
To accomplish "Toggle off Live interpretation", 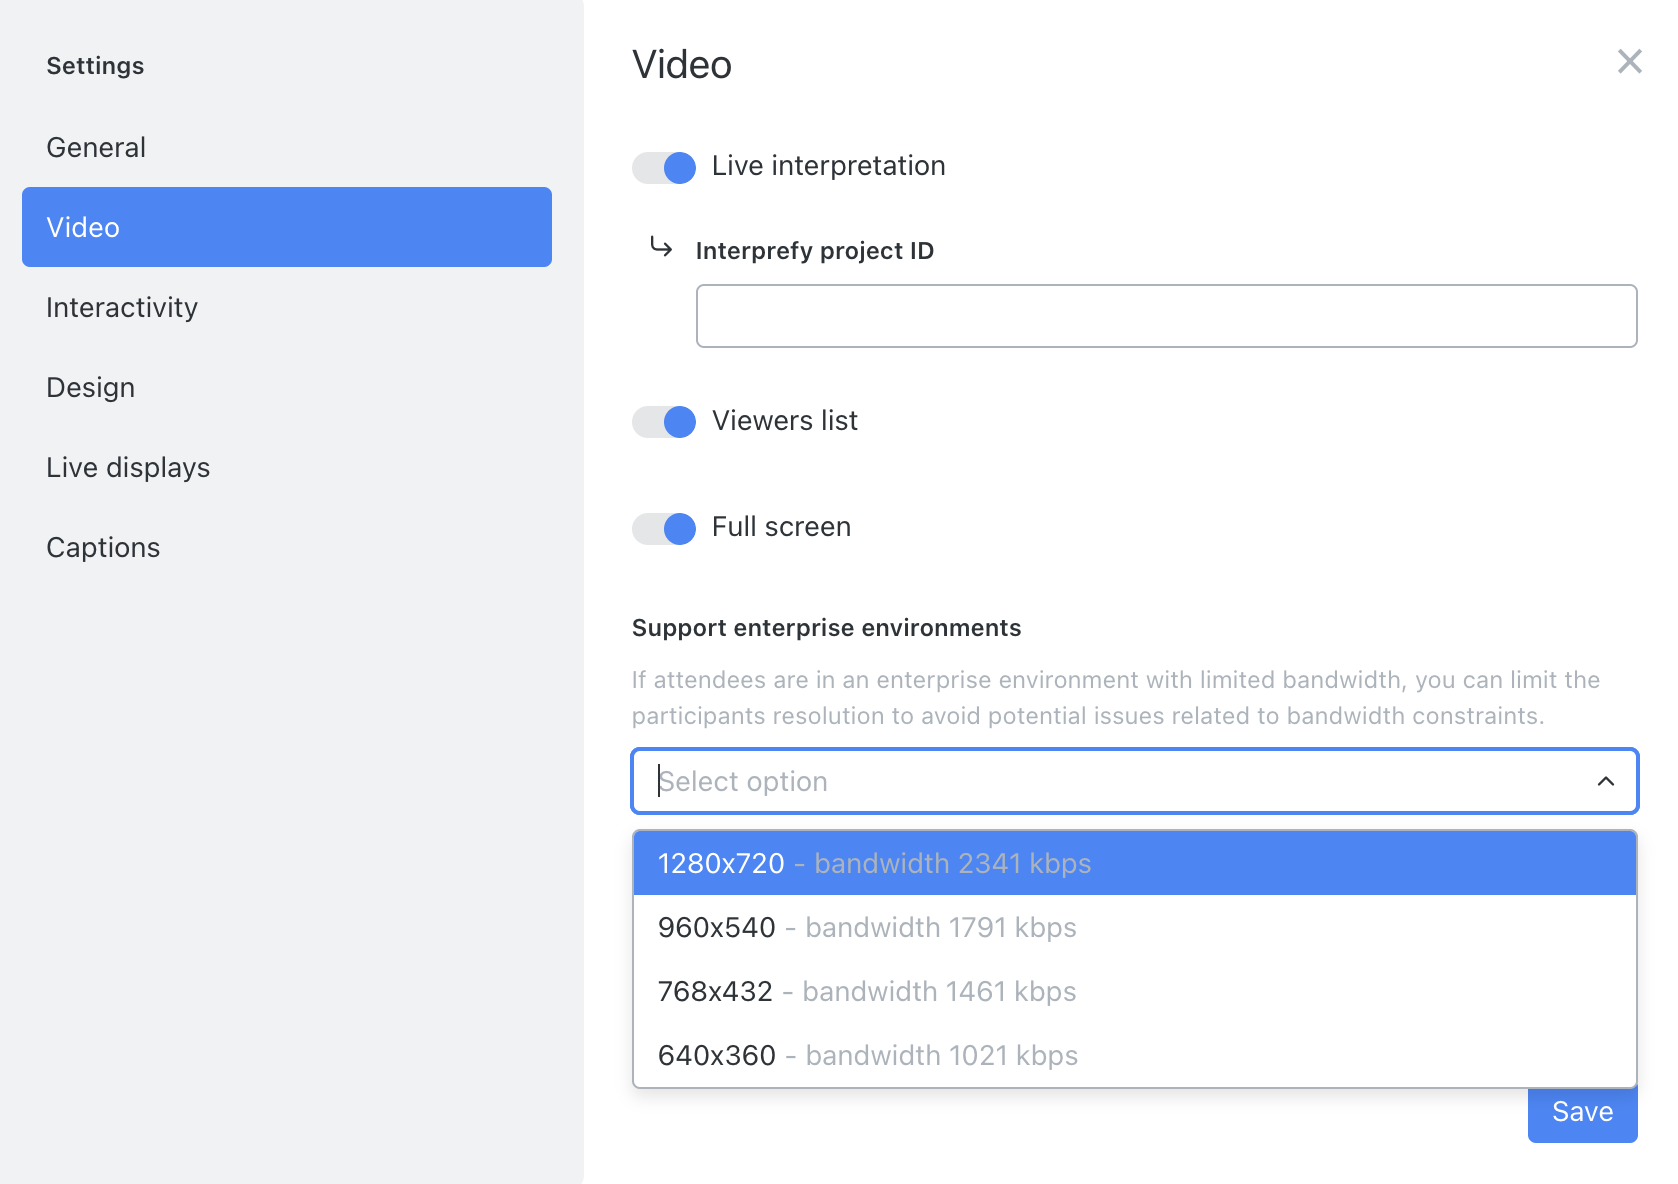I will tap(663, 167).
